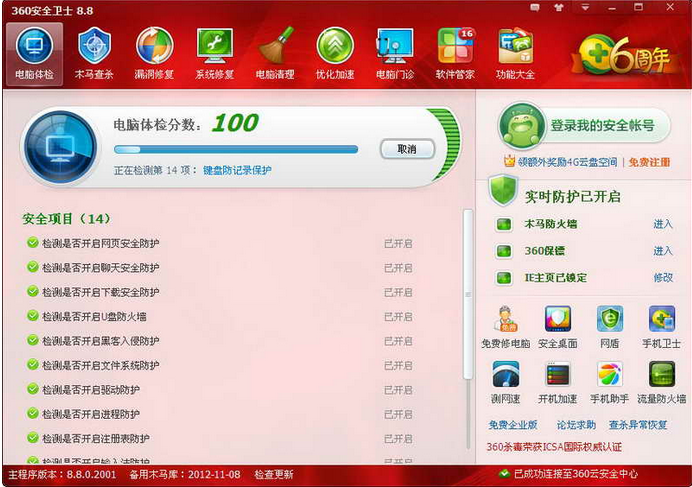
Task: Click 领额外奖励4G云盘空间 link
Action: [568, 162]
